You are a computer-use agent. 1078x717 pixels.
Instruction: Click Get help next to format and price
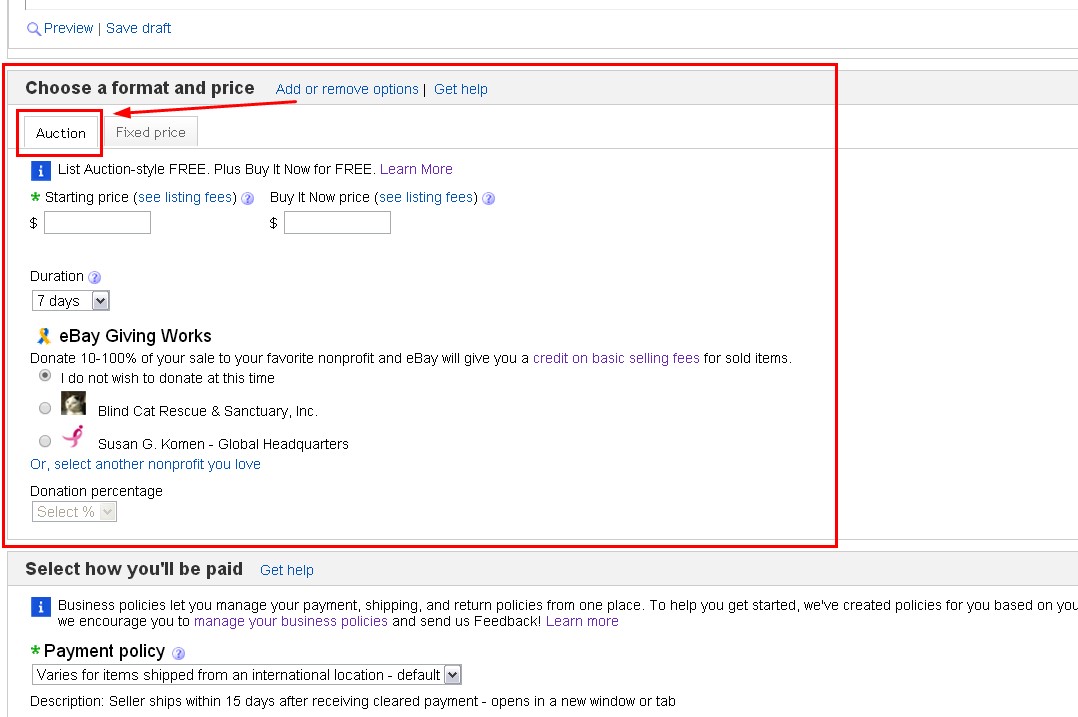(461, 89)
